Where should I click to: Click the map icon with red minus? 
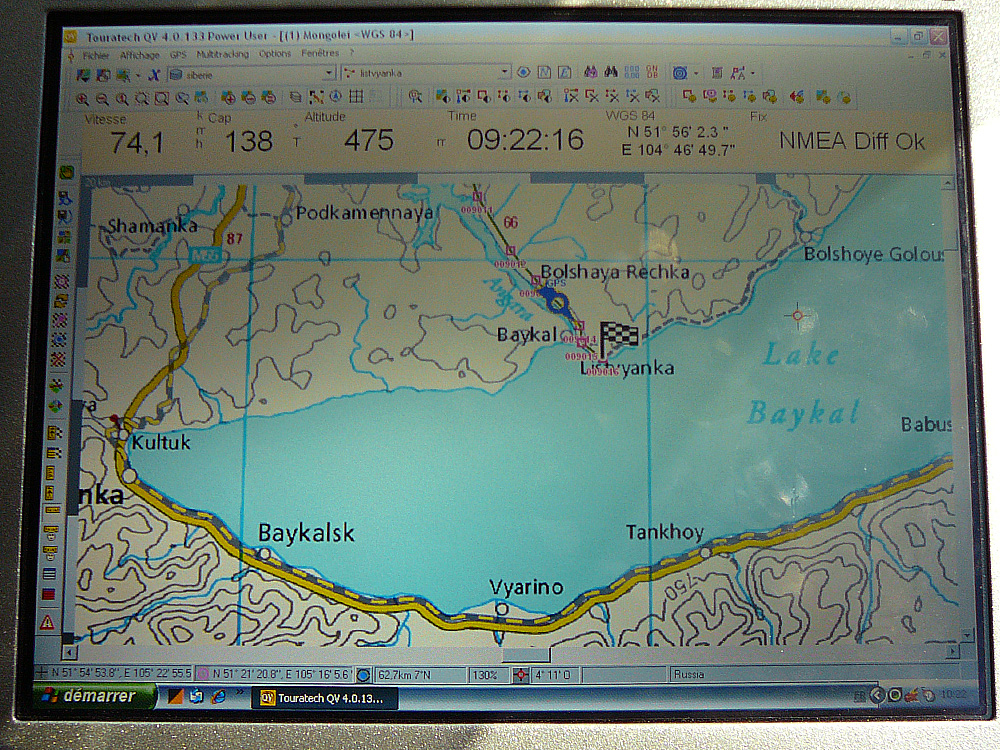(x=248, y=98)
